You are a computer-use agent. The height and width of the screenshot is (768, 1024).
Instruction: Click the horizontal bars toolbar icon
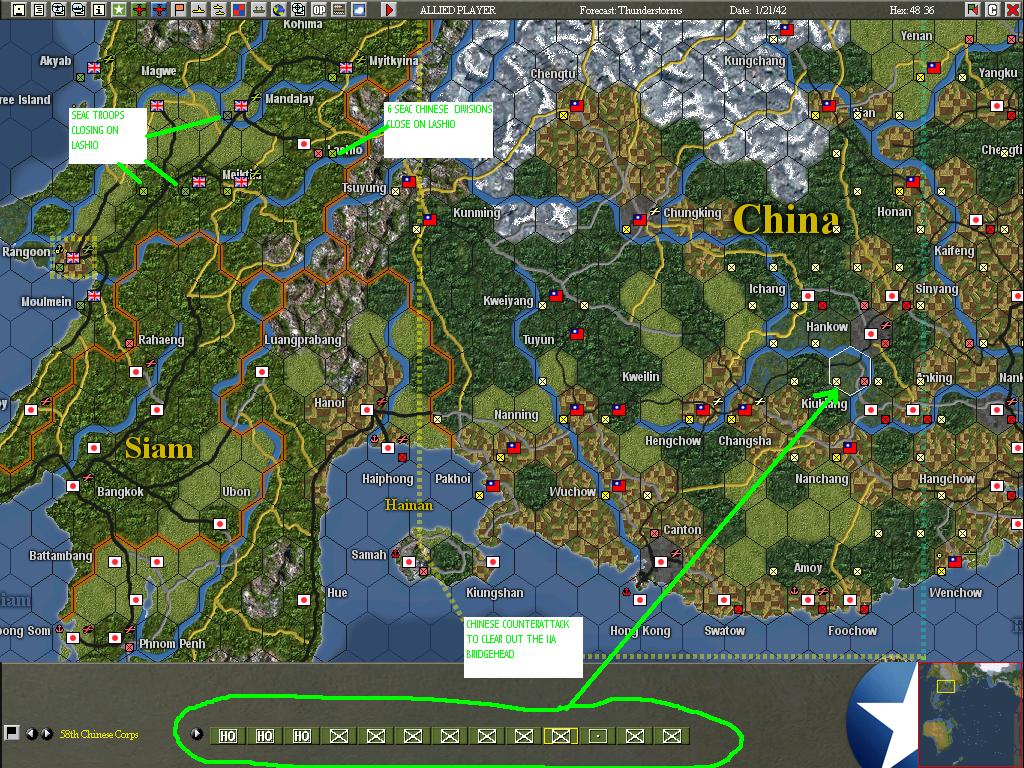339,10
